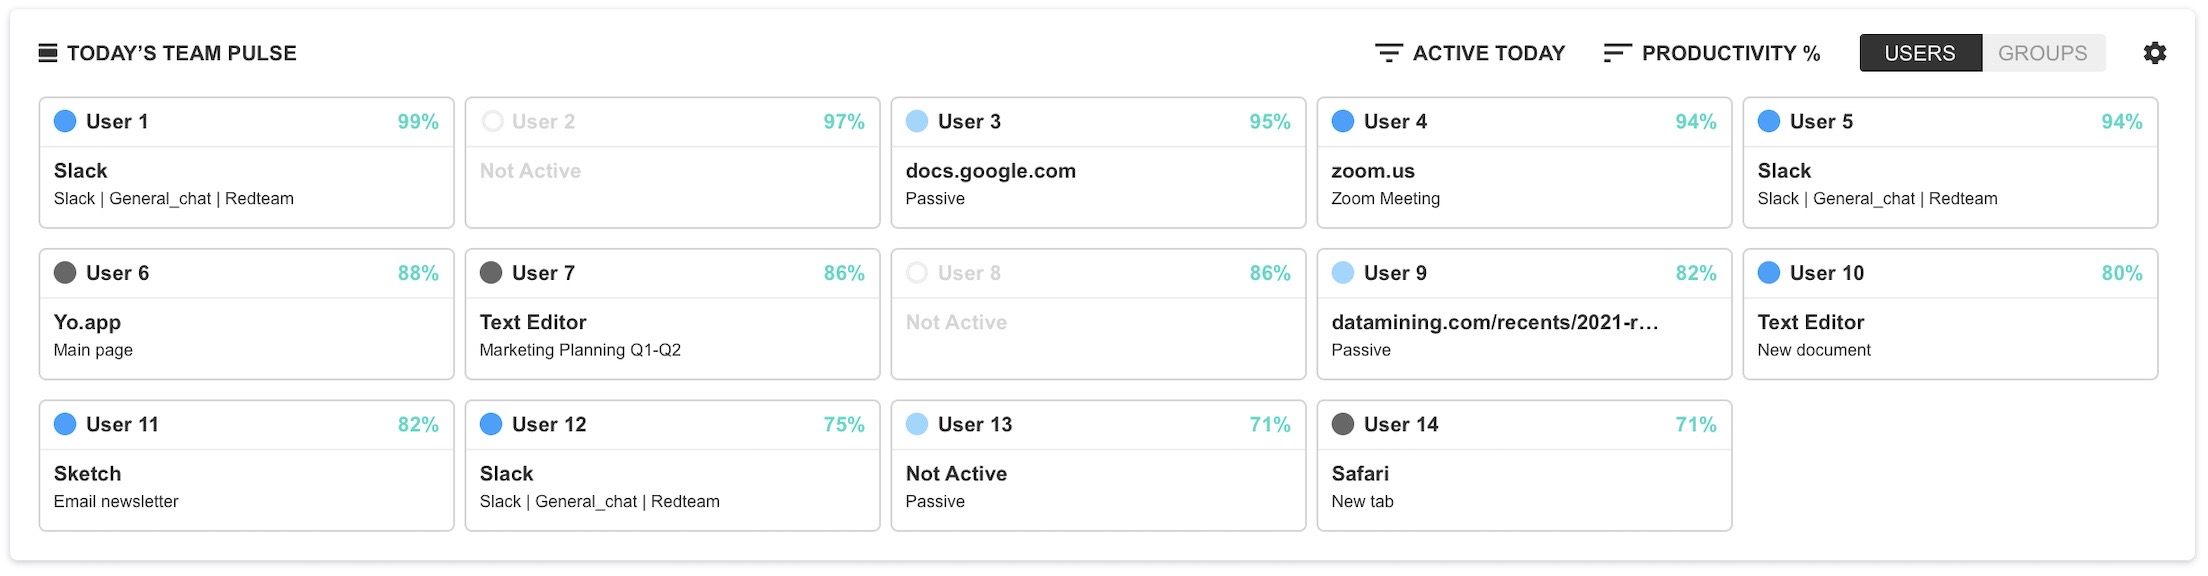Click User 2's empty inactive status circle
2208x576 pixels.
(x=491, y=121)
